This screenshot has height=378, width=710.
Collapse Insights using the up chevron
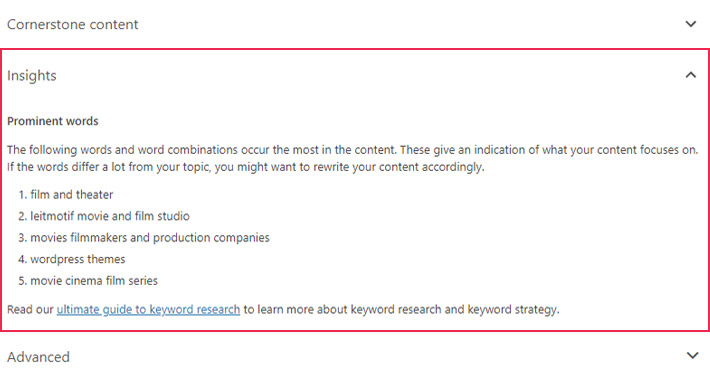click(x=691, y=75)
